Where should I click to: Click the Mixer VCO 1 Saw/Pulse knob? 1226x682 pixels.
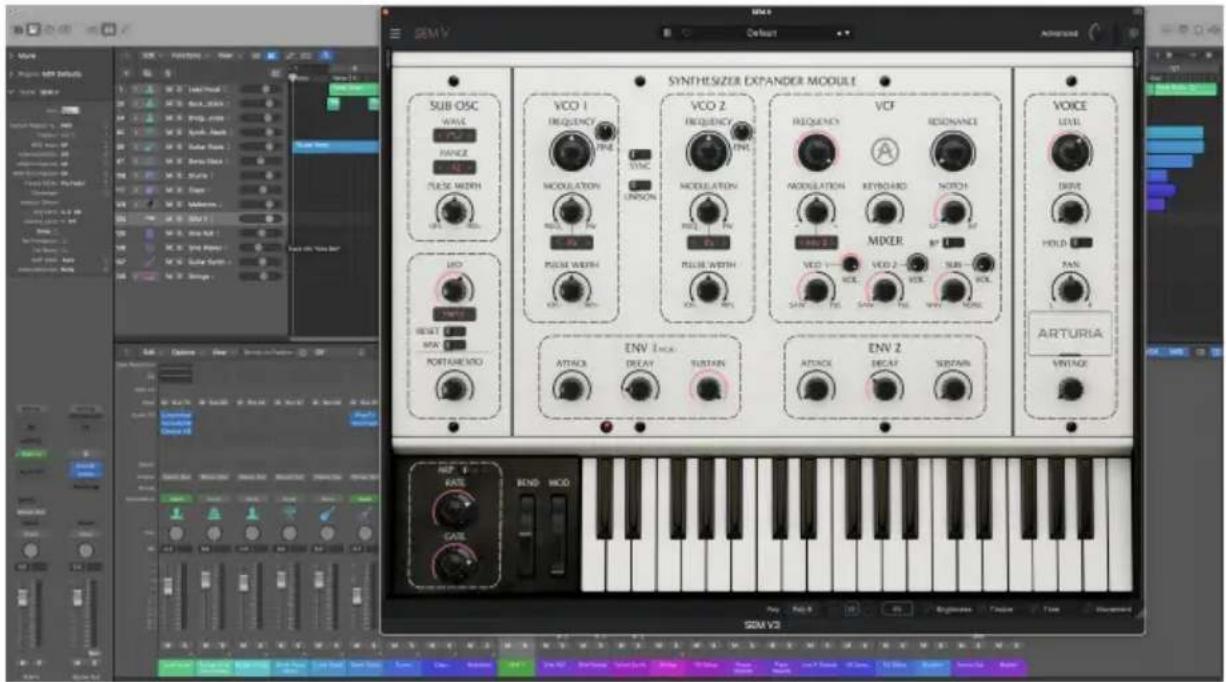[816, 290]
